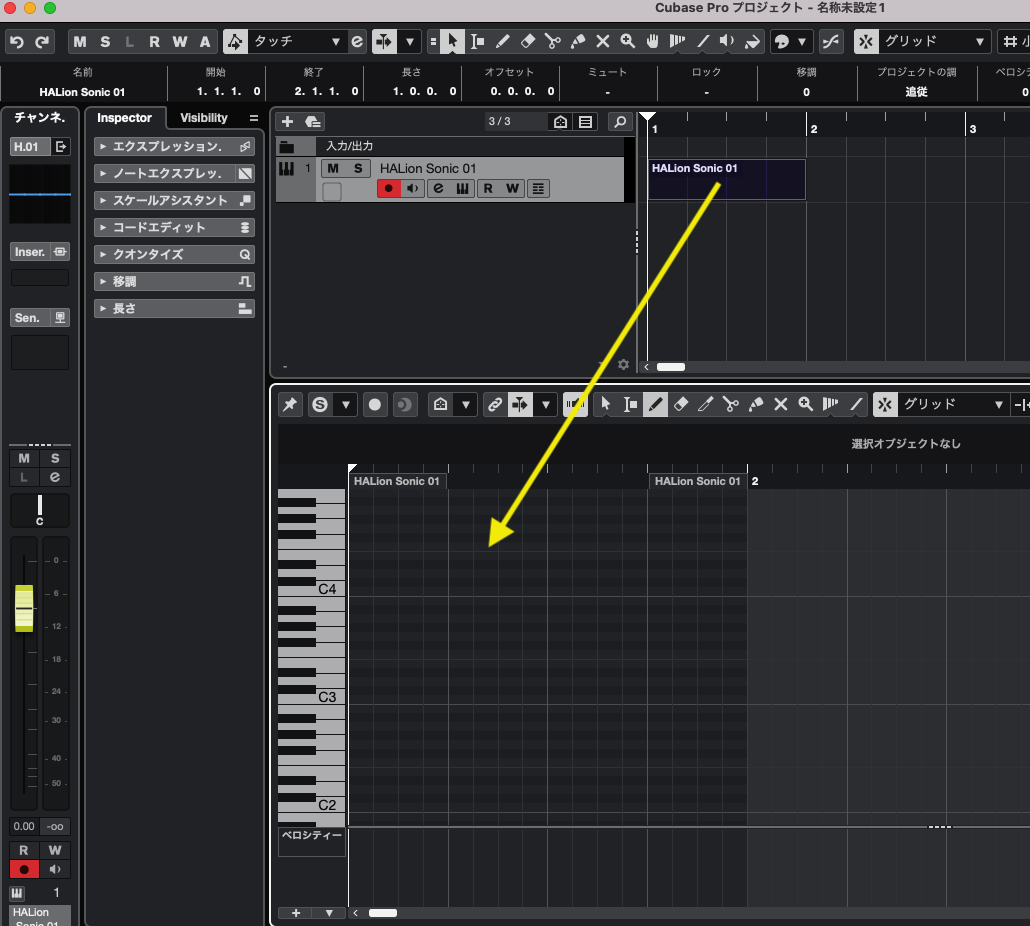This screenshot has height=926, width=1030.
Task: Click the key editor horizontal scrollbar thumb
Action: click(383, 913)
